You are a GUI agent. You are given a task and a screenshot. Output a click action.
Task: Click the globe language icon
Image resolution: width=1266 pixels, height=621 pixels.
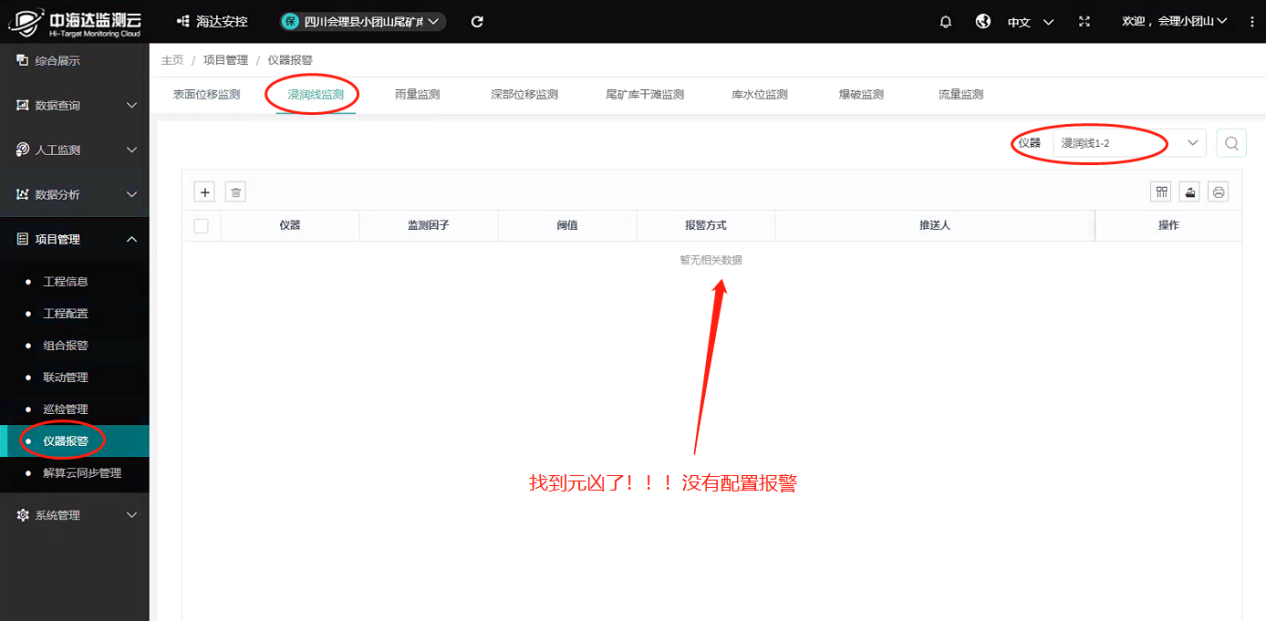[983, 21]
